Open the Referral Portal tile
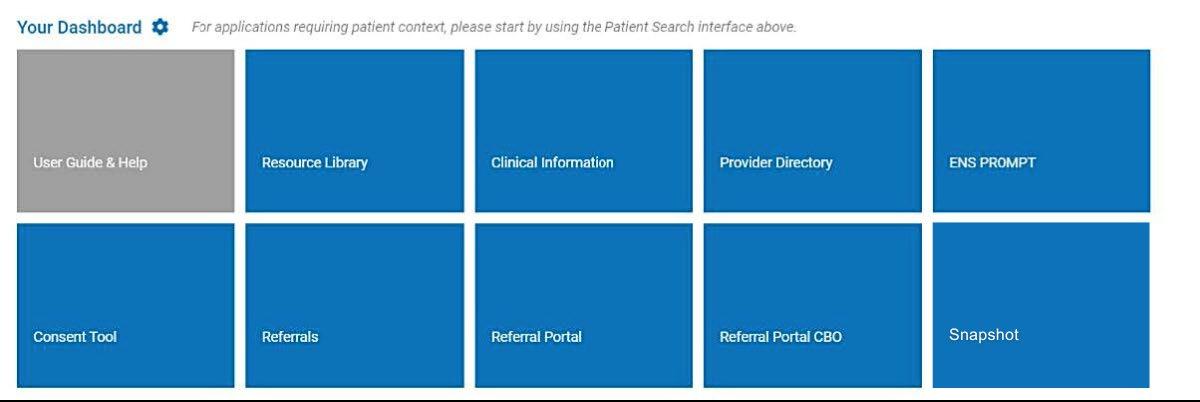 click(x=583, y=305)
